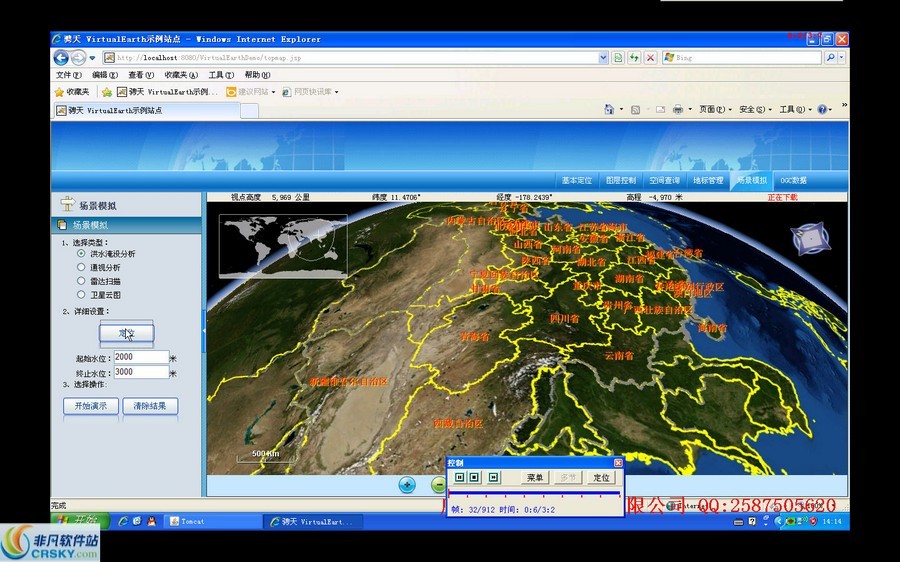Screen dimensions: 900x562
Task: Open the 网页快讯库 dropdown
Action: coord(310,92)
